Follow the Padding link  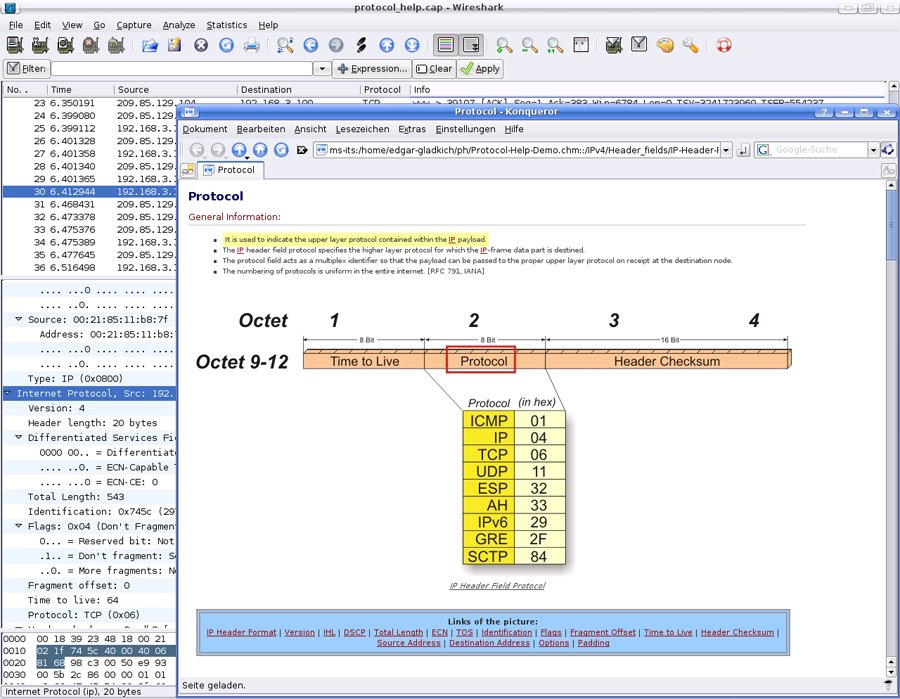point(593,643)
